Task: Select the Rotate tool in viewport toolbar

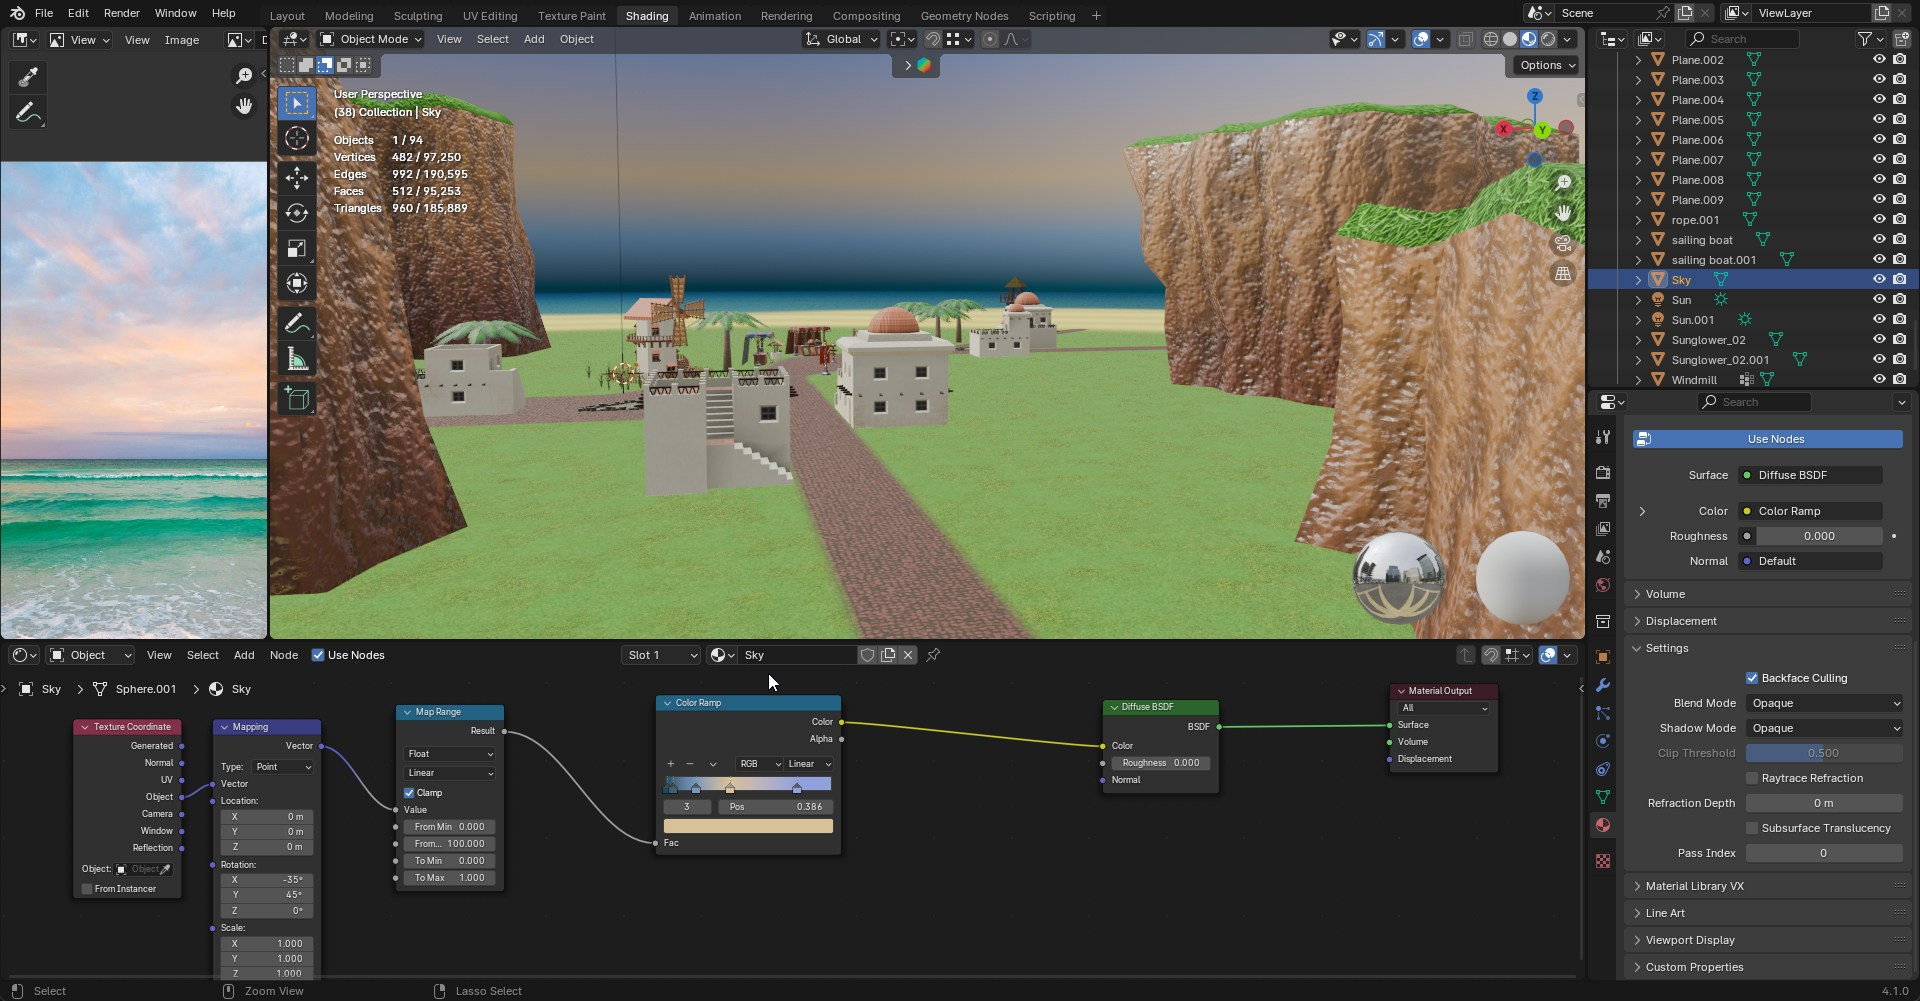Action: tap(297, 213)
